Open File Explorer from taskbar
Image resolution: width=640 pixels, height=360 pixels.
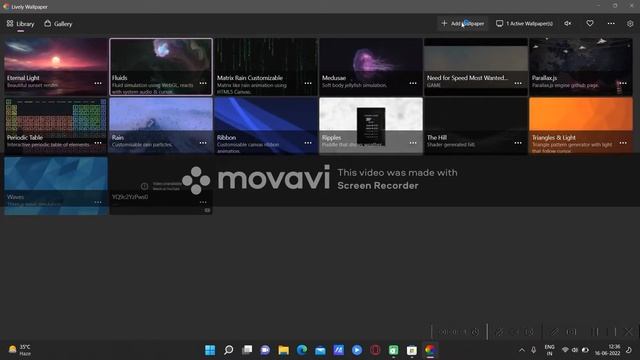point(284,350)
